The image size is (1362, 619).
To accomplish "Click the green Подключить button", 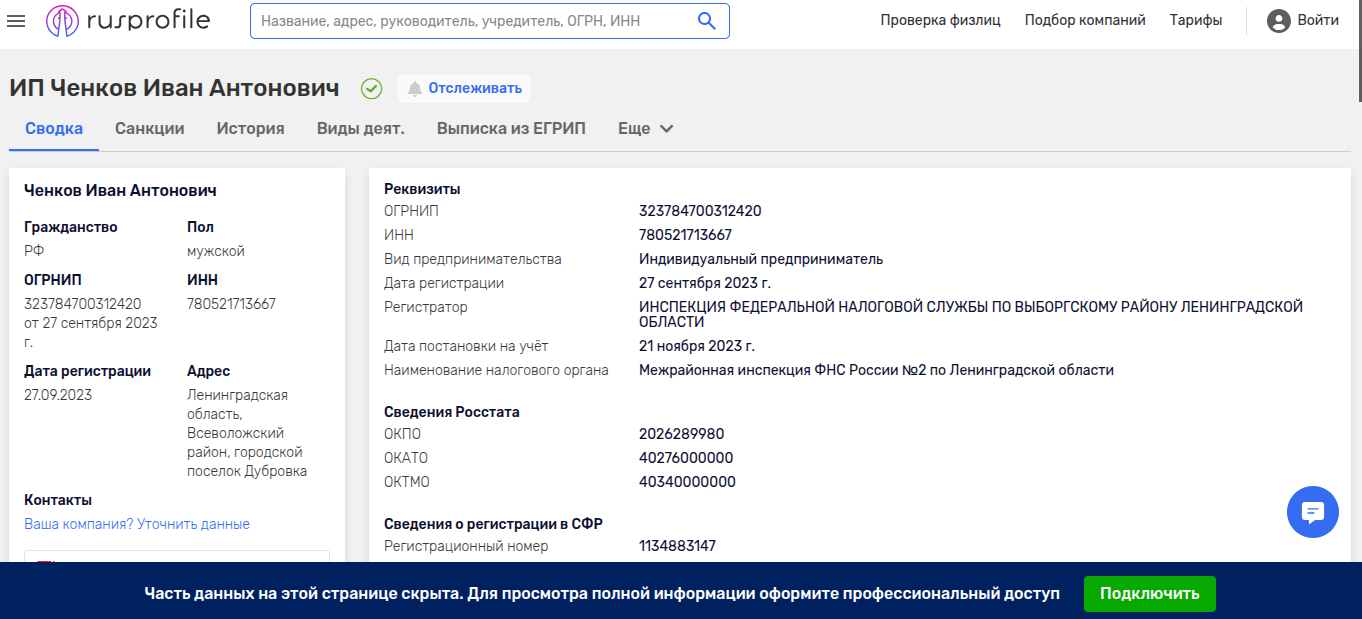I will [x=1150, y=593].
